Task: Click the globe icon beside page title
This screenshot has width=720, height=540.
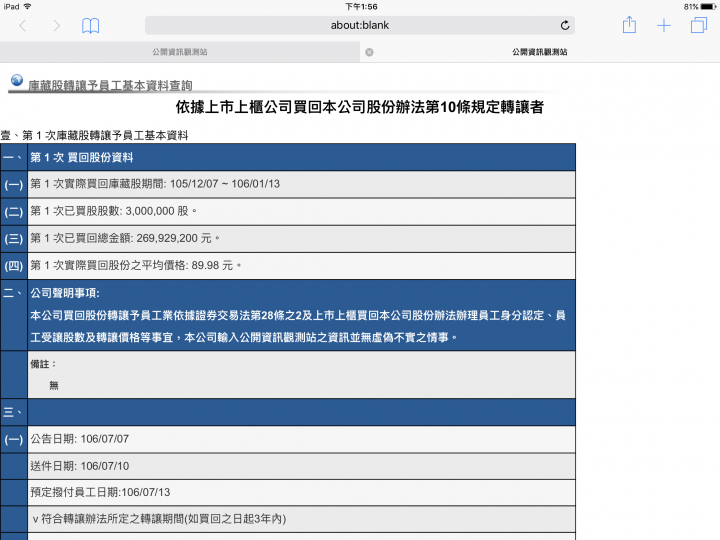Action: 17,80
